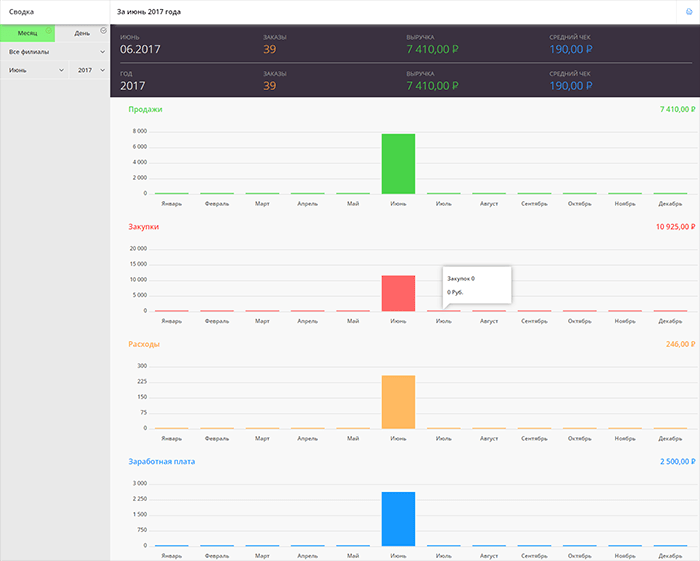Expand the "Июнь" month selector
Image resolution: width=700 pixels, height=561 pixels.
[x=36, y=70]
